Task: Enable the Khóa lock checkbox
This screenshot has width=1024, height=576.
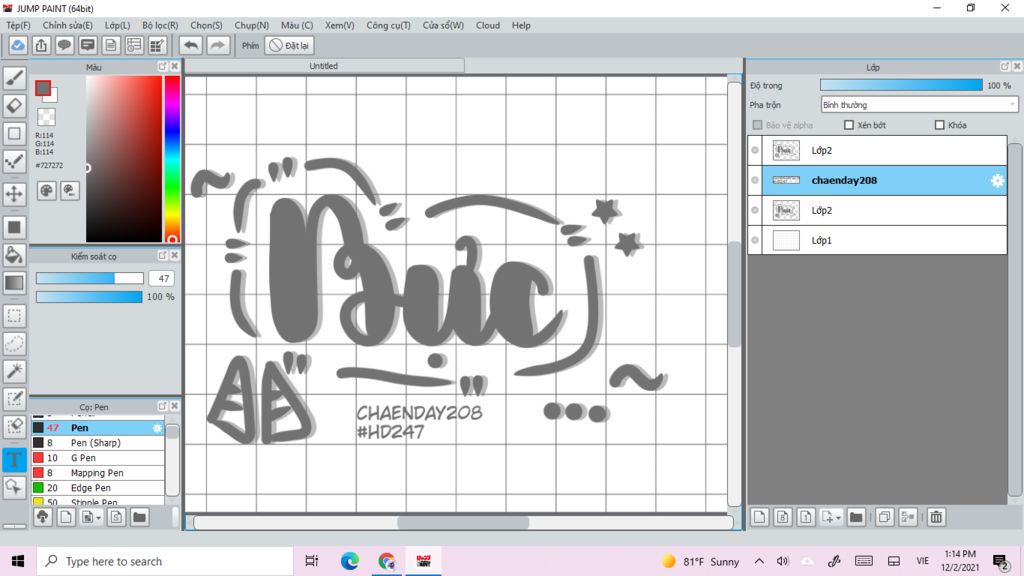Action: [x=940, y=125]
